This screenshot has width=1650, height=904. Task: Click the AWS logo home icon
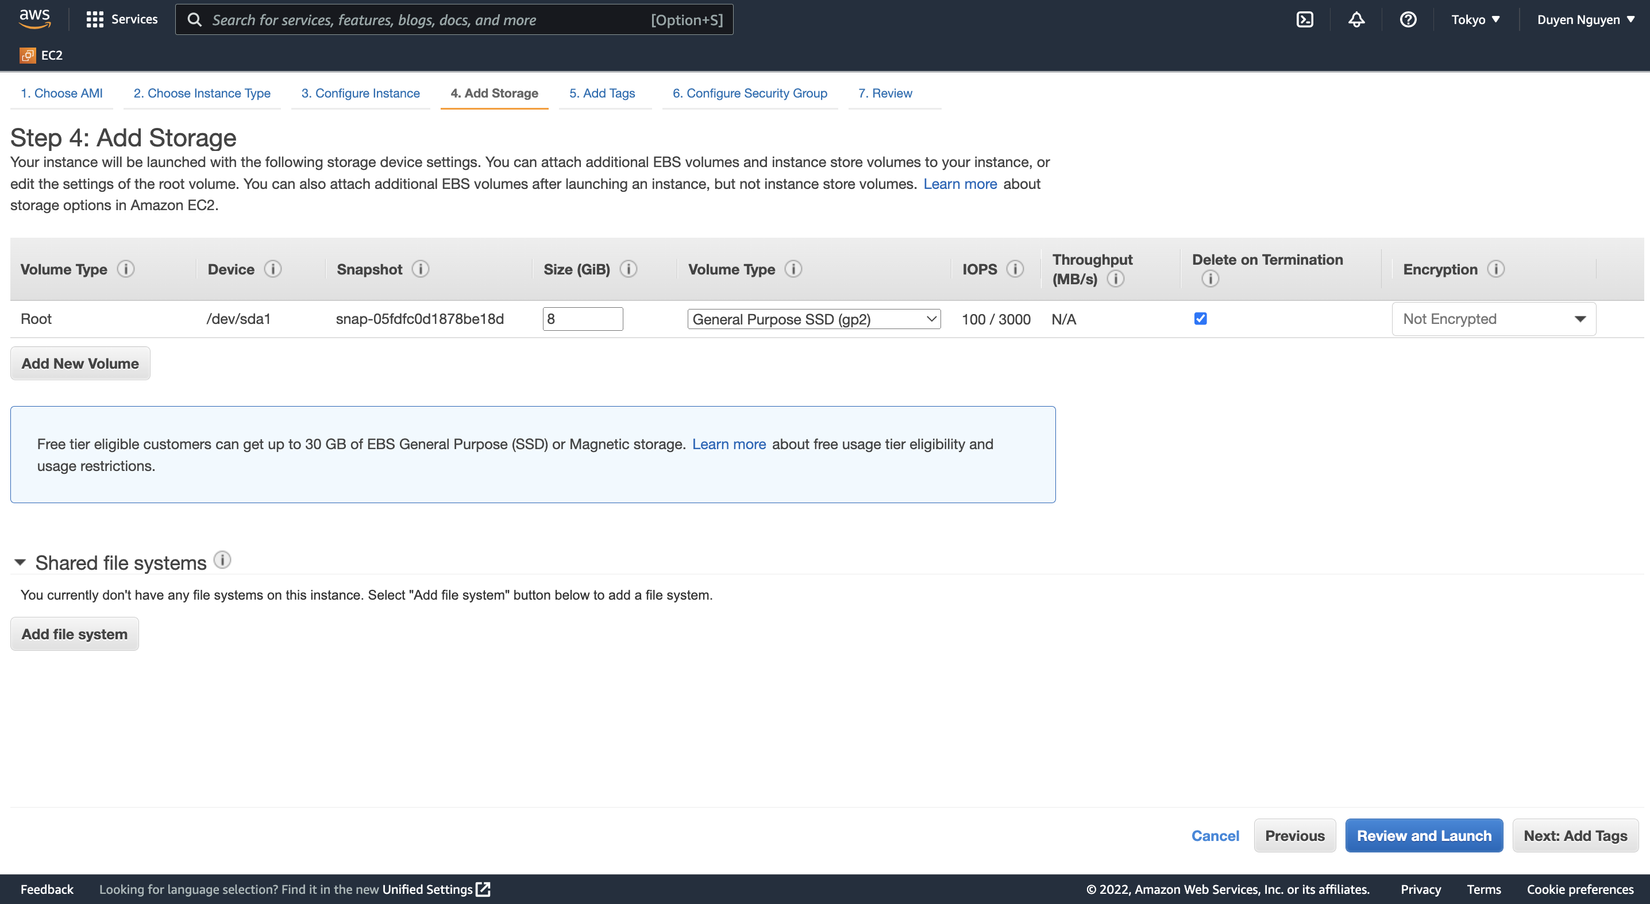click(x=34, y=19)
